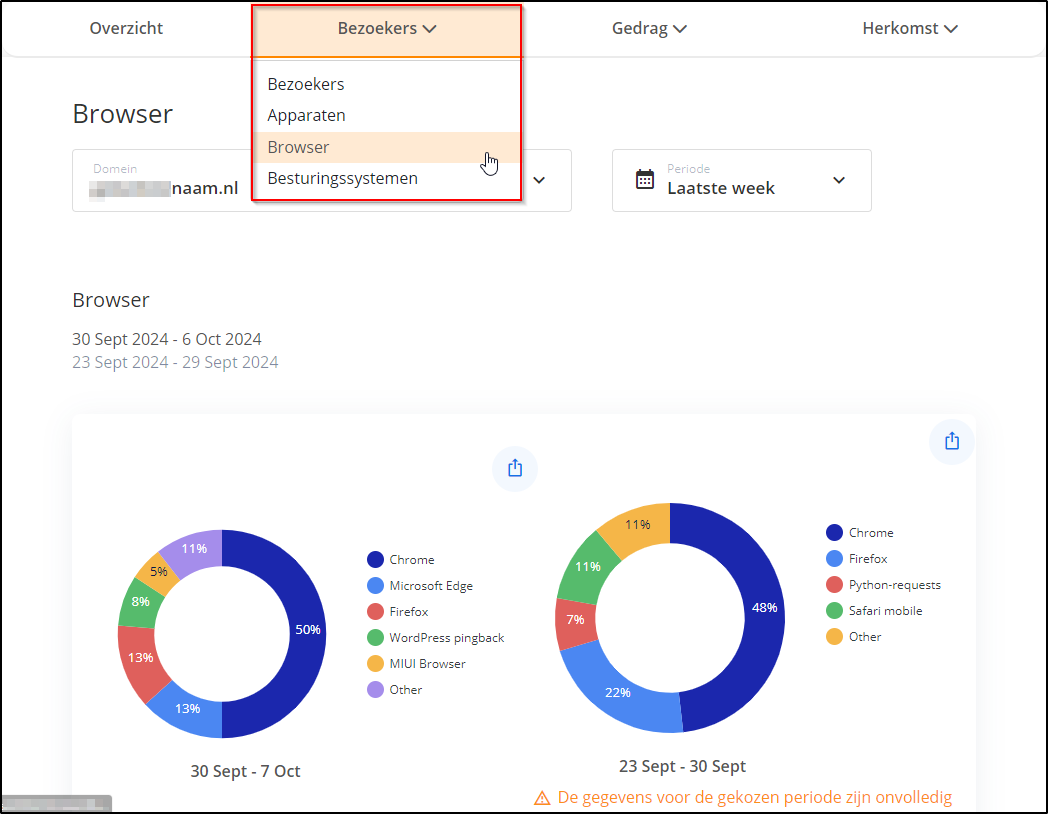This screenshot has width=1048, height=814.
Task: Toggle the Chrome legend dot in the left chart
Action: coord(376,560)
